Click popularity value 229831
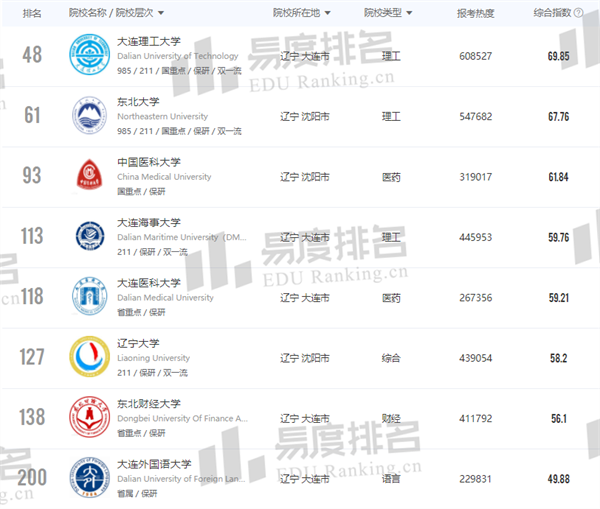 pyautogui.click(x=475, y=479)
